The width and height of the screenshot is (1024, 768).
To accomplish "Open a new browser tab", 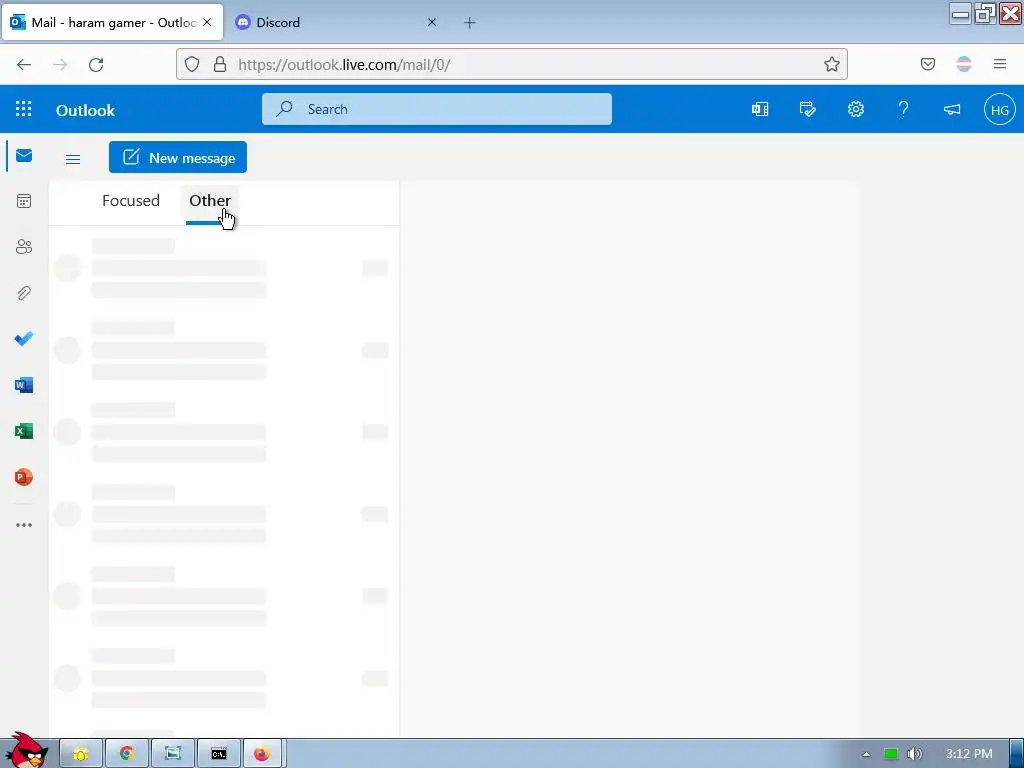I will click(x=470, y=23).
